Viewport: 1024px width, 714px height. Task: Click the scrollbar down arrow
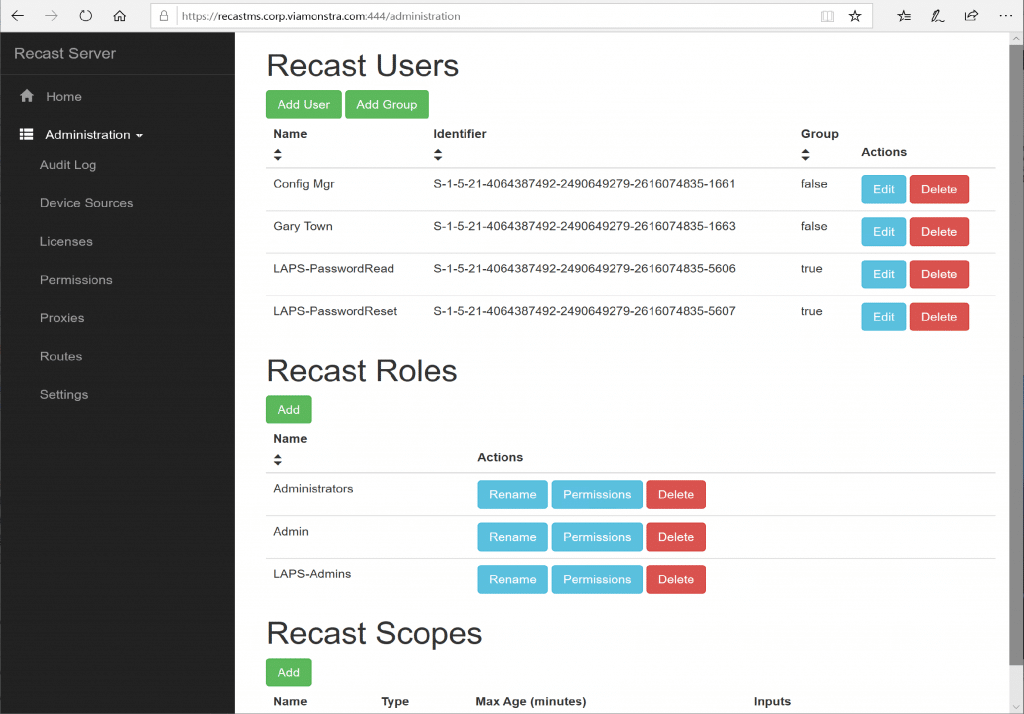point(1016,706)
